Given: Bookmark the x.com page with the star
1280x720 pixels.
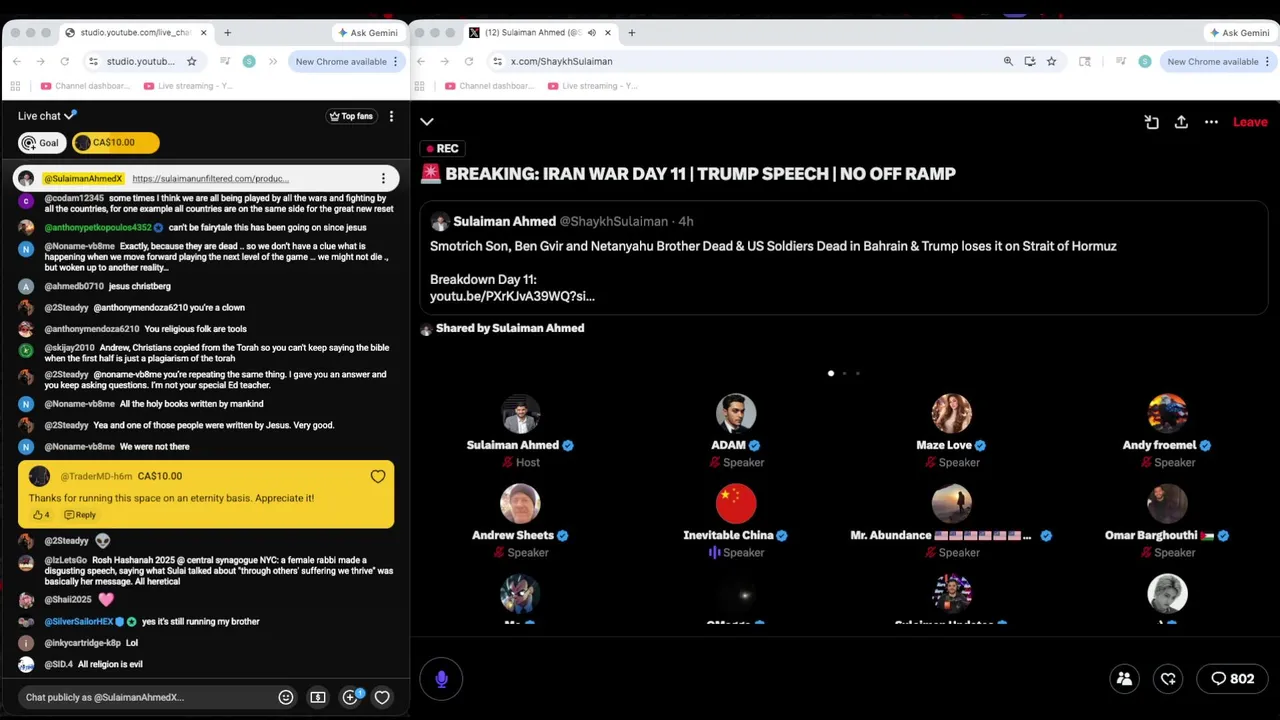Looking at the screenshot, I should pyautogui.click(x=1051, y=61).
